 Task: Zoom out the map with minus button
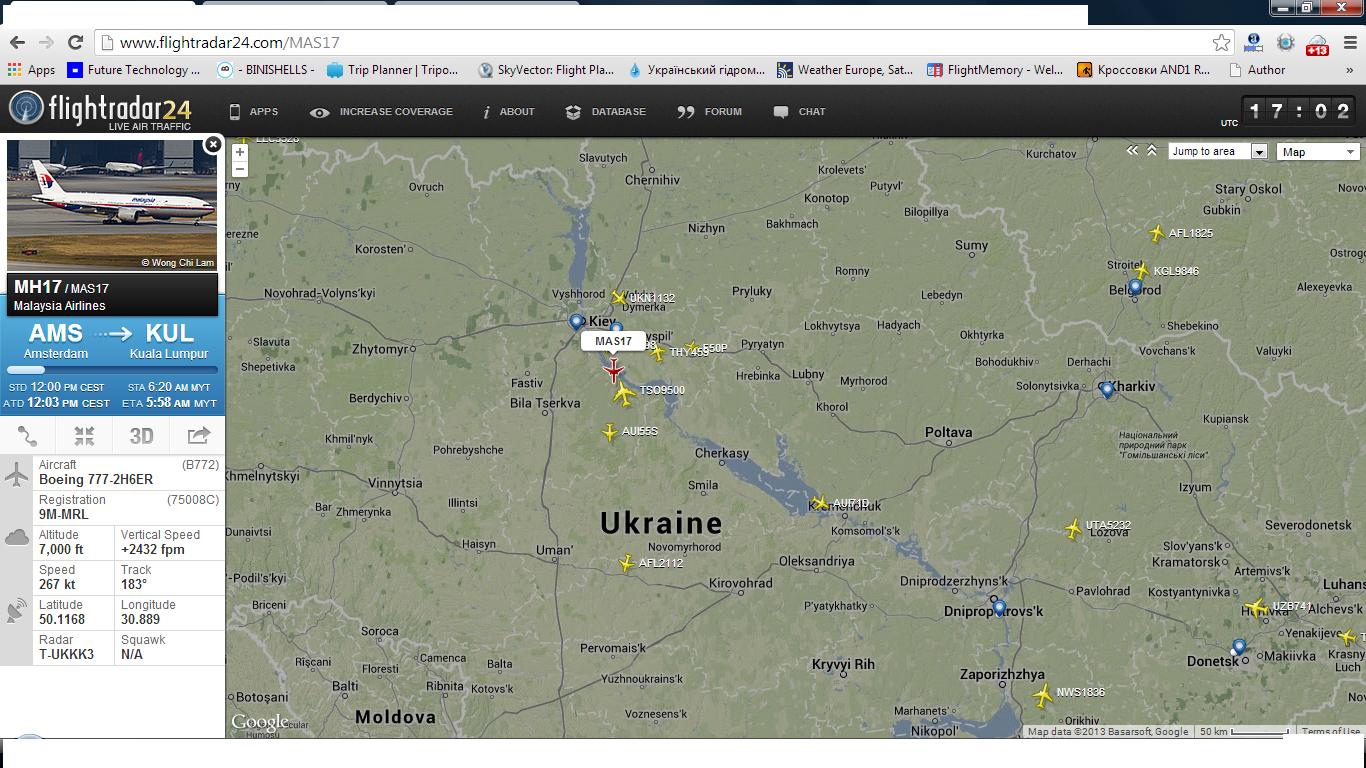tap(240, 170)
